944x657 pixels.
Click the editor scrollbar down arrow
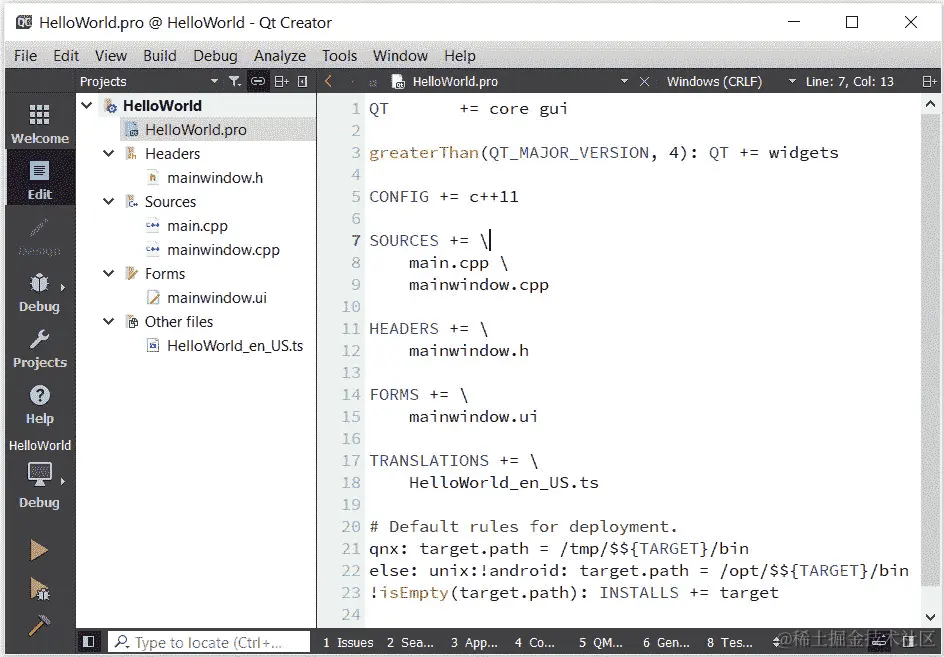[930, 617]
